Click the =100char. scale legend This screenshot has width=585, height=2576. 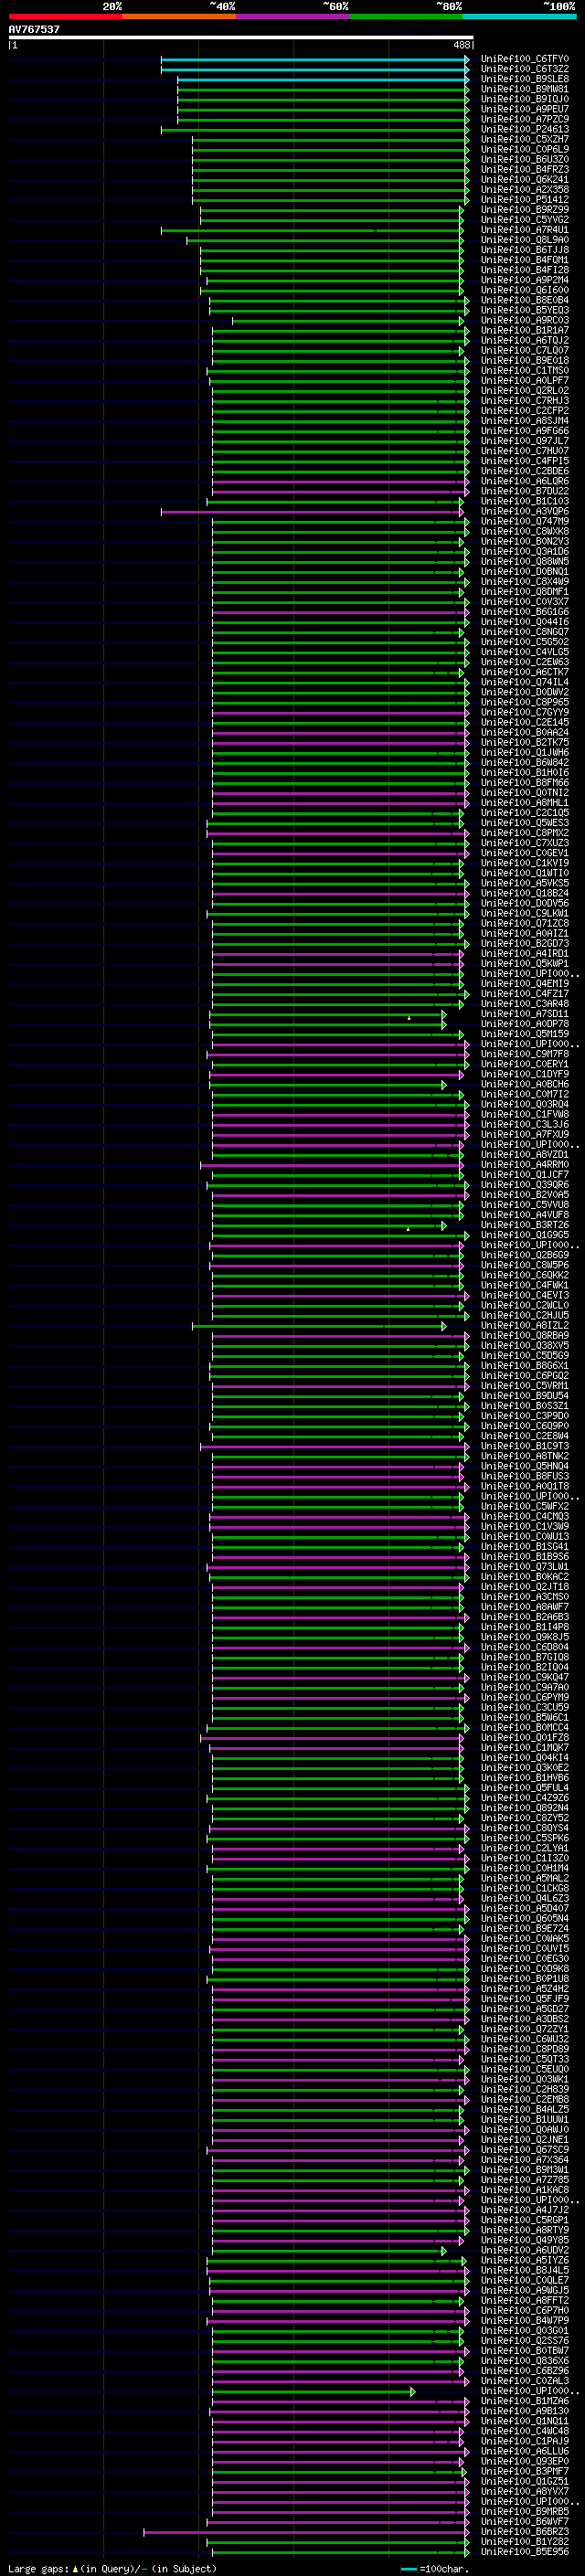point(435,2569)
